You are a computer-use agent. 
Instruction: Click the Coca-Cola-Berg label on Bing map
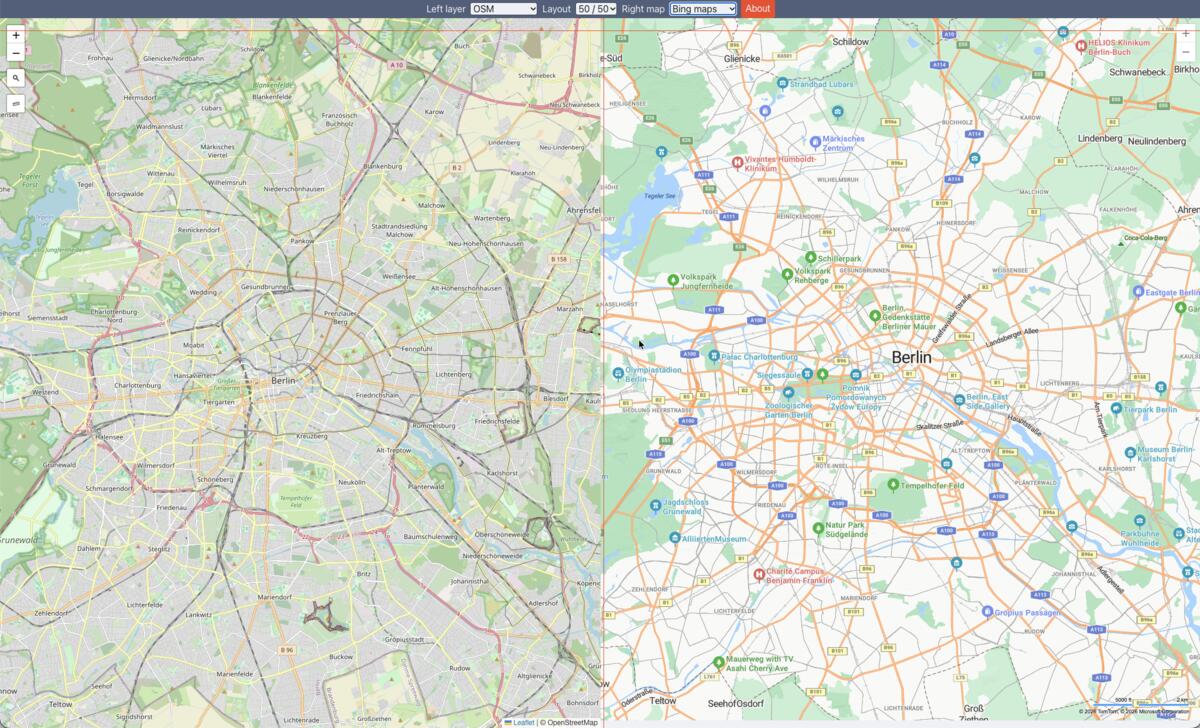(1145, 238)
